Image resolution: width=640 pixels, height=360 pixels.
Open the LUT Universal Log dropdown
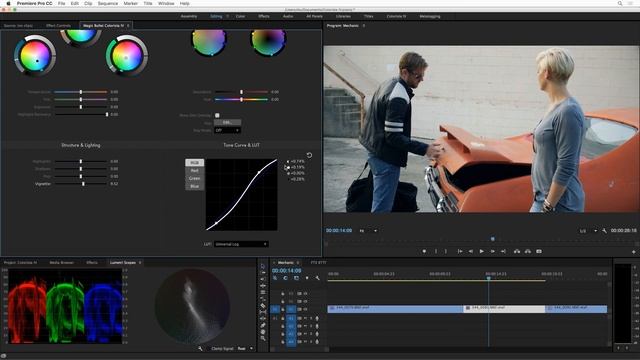coord(241,244)
